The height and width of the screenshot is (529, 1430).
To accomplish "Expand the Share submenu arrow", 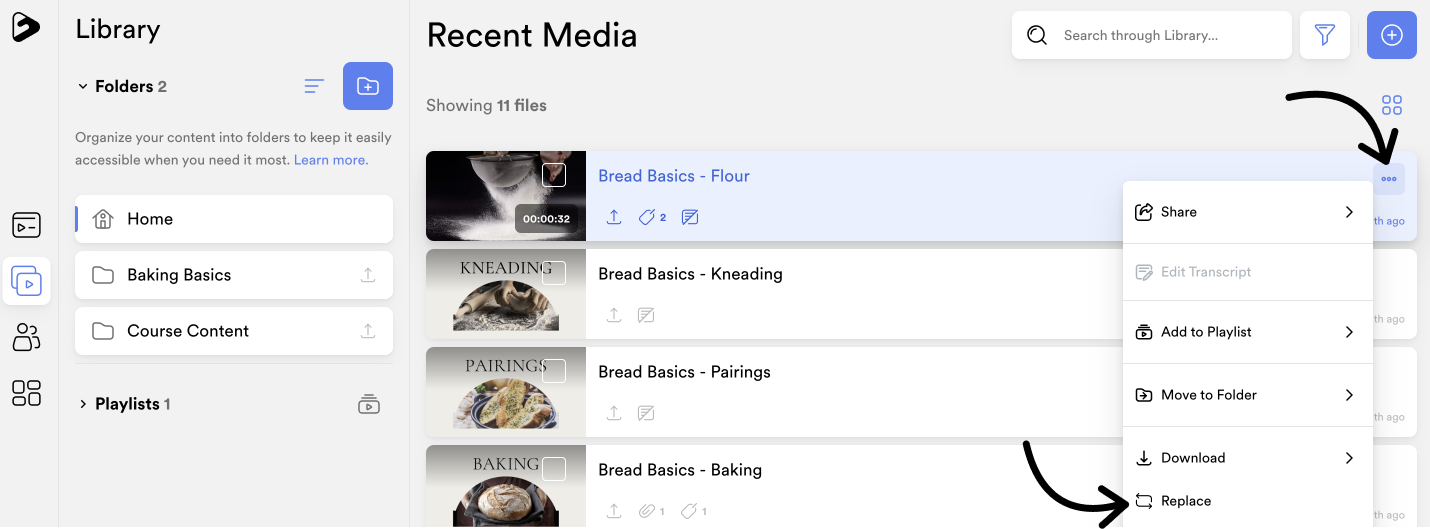I will pos(1349,212).
